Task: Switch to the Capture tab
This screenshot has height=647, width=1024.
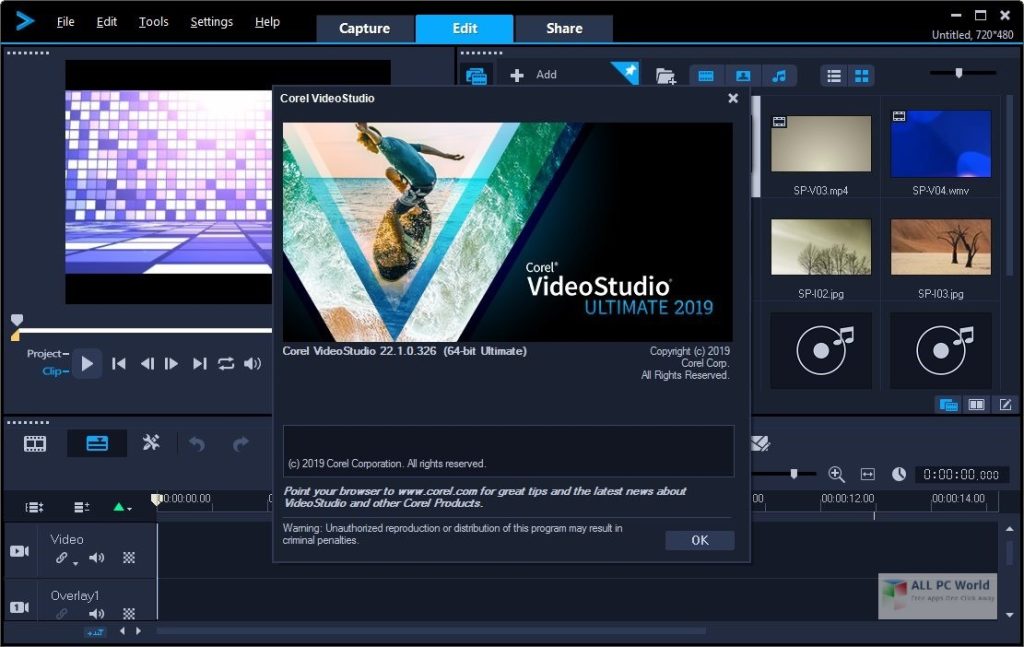Action: 364,28
